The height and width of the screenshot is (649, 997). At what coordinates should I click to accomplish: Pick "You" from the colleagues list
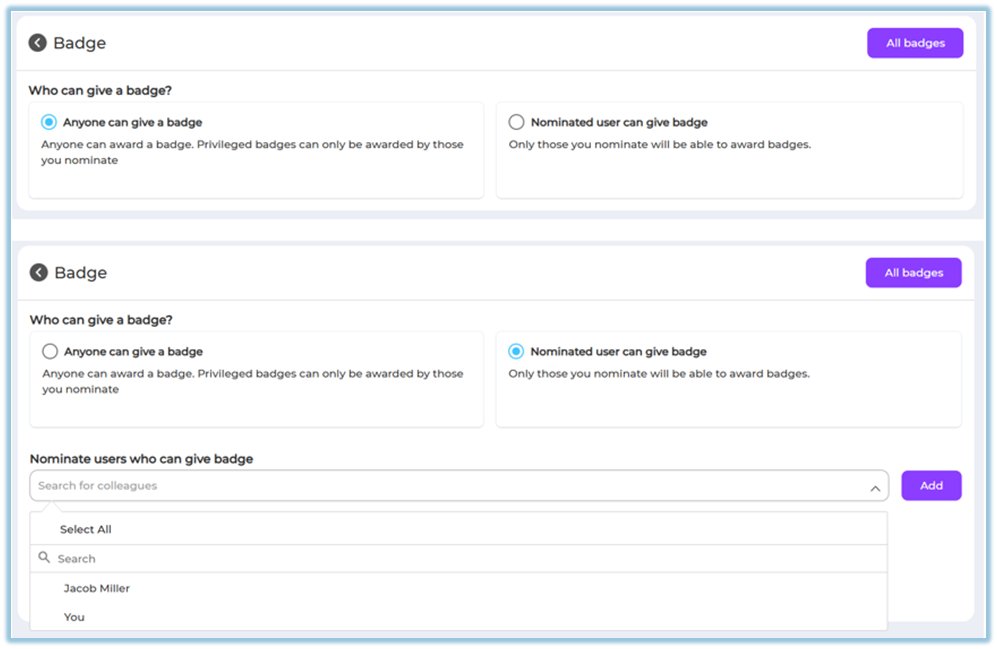click(x=74, y=617)
